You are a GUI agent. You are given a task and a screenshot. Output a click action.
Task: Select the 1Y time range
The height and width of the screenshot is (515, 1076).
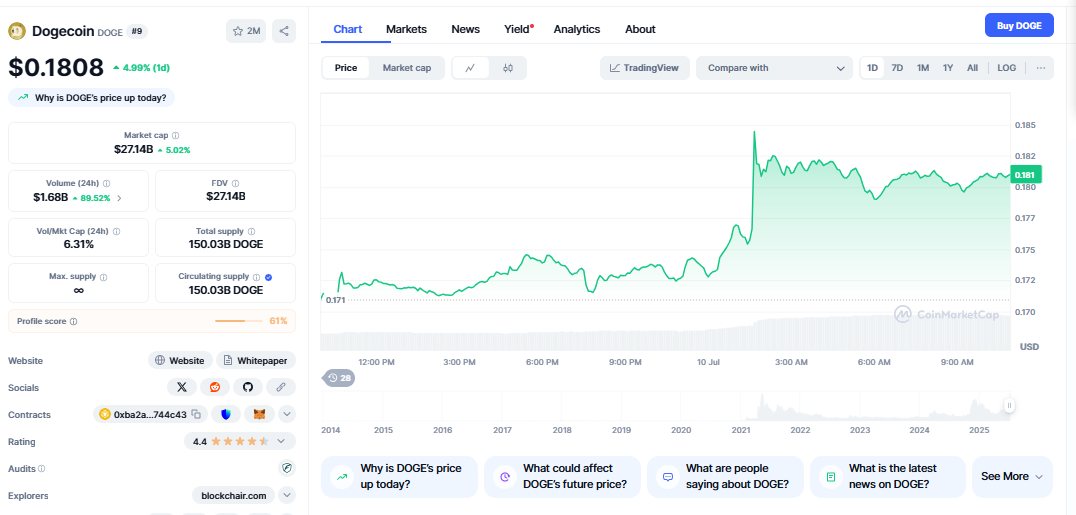(948, 68)
